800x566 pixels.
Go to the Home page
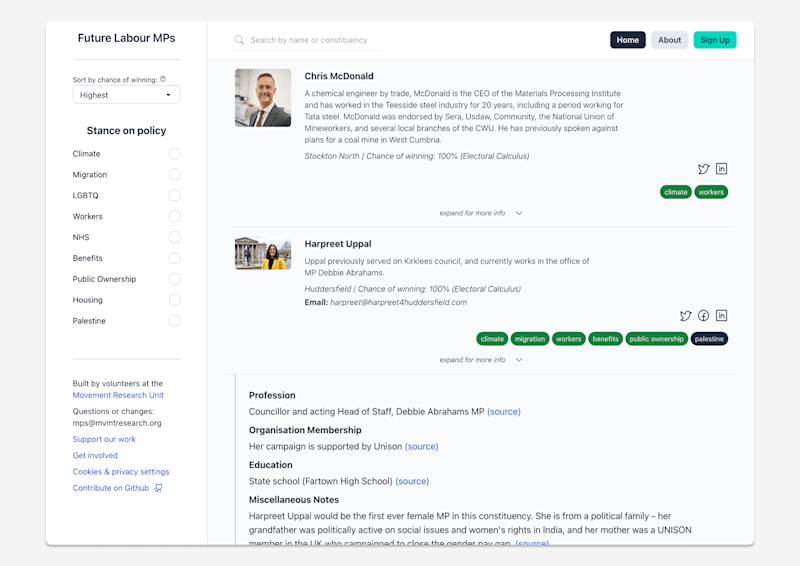tap(628, 40)
